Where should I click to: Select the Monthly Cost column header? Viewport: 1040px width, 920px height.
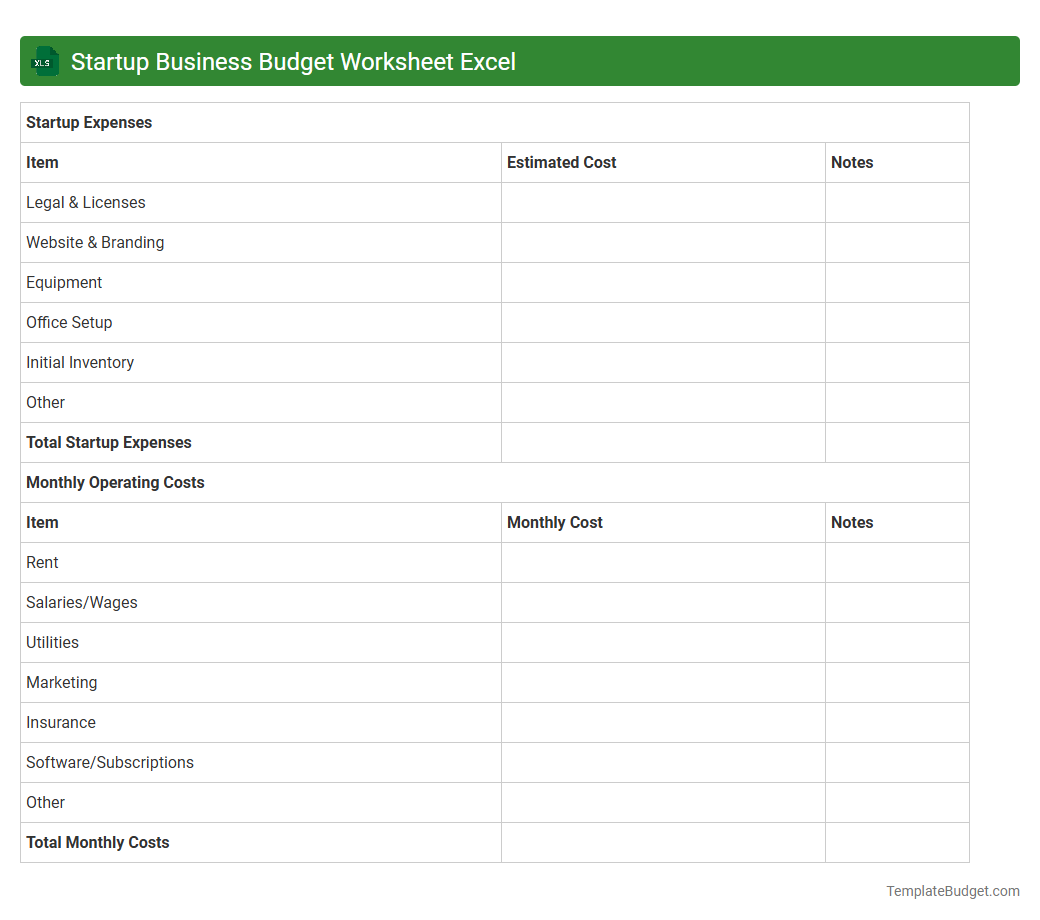[x=554, y=522]
